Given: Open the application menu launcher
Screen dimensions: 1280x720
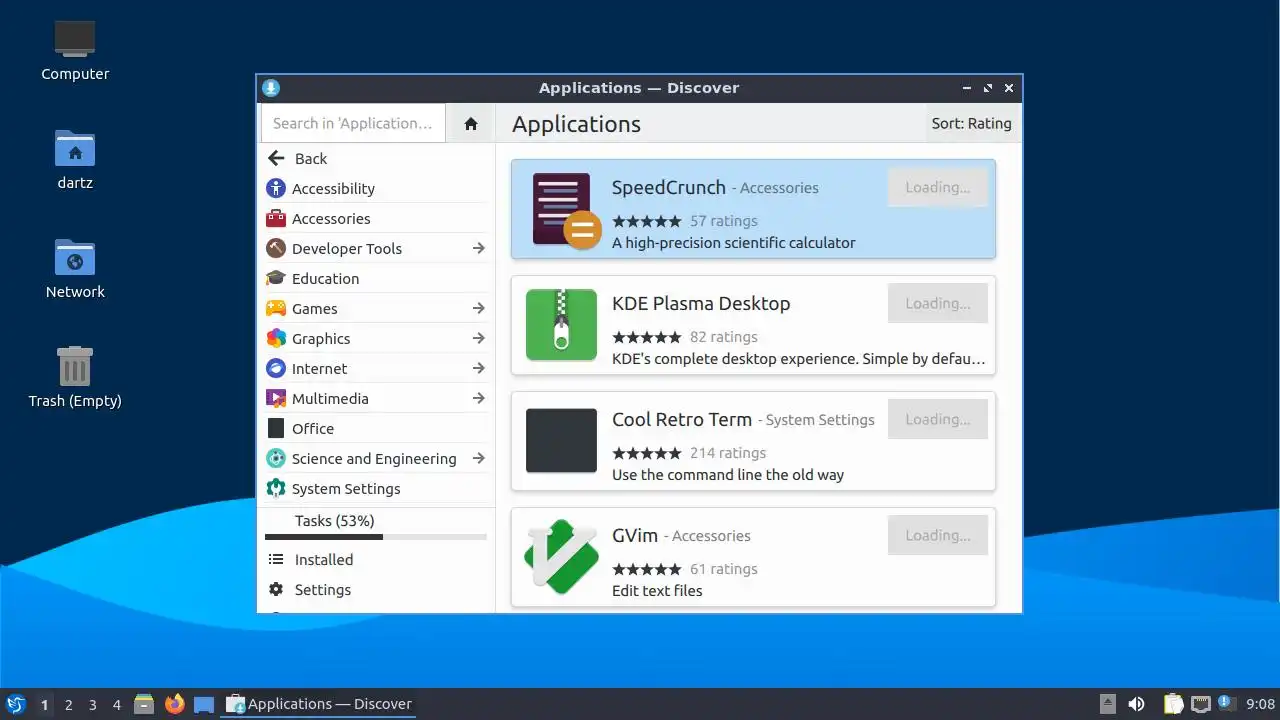Looking at the screenshot, I should (15, 704).
